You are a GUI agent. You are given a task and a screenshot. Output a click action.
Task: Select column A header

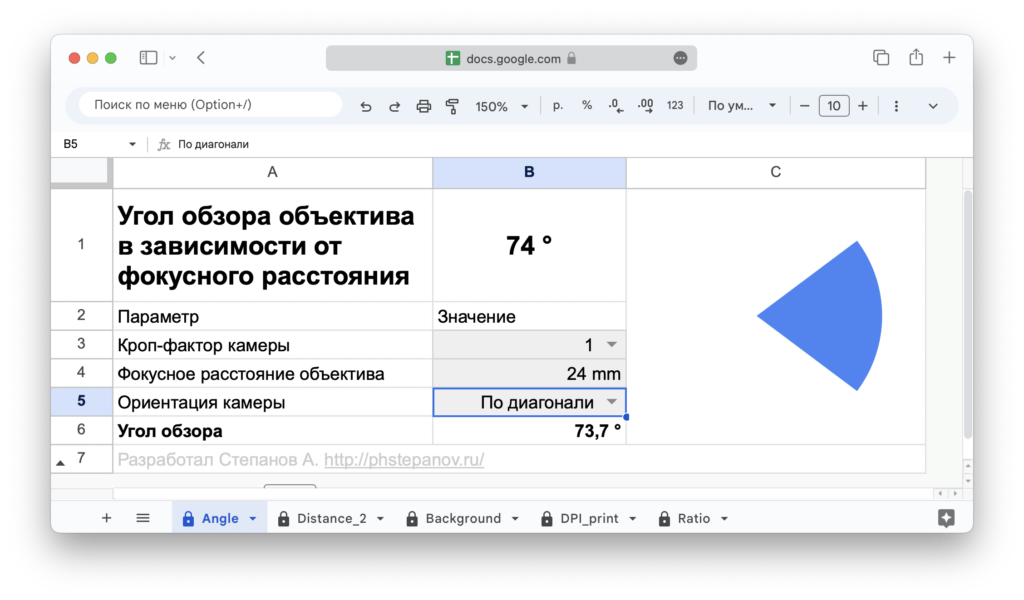[272, 172]
